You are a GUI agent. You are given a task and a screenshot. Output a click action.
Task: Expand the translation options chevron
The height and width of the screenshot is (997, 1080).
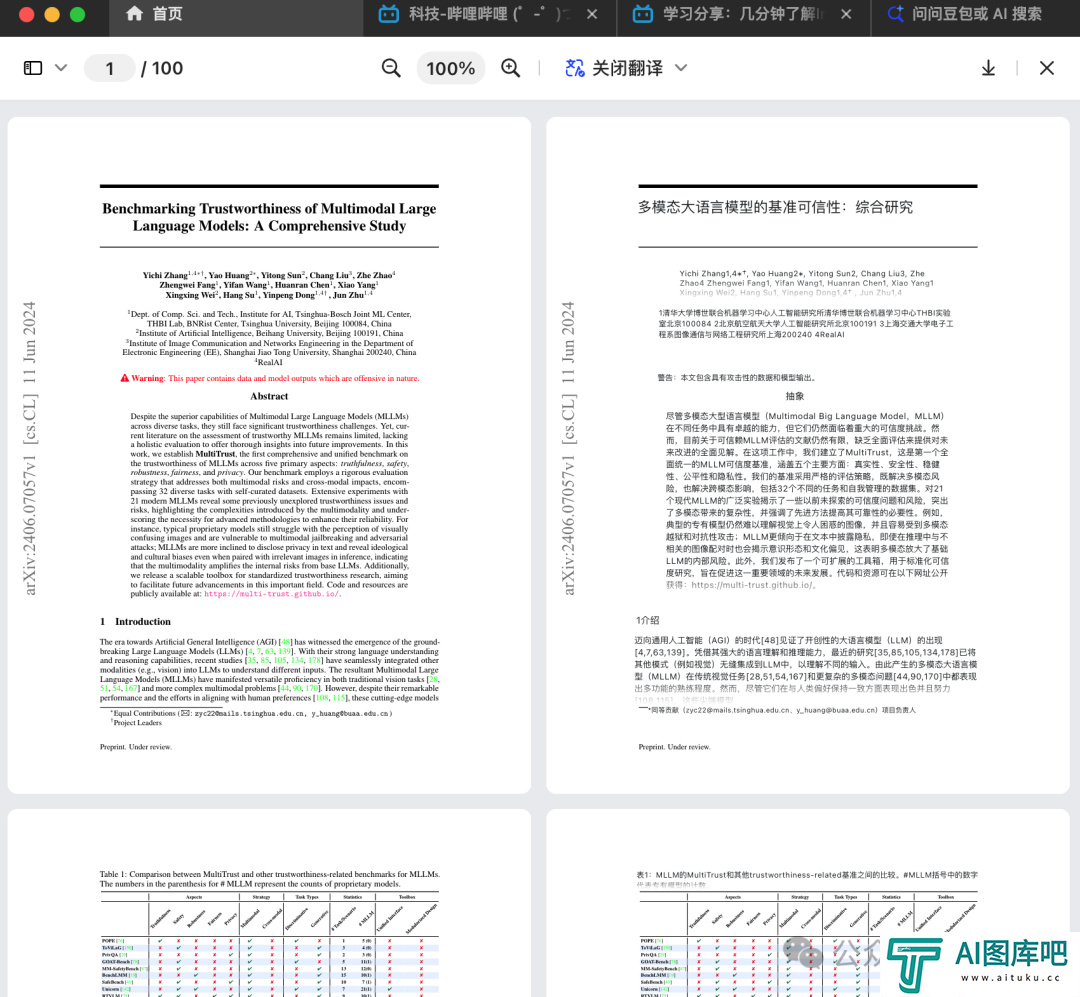pyautogui.click(x=681, y=68)
